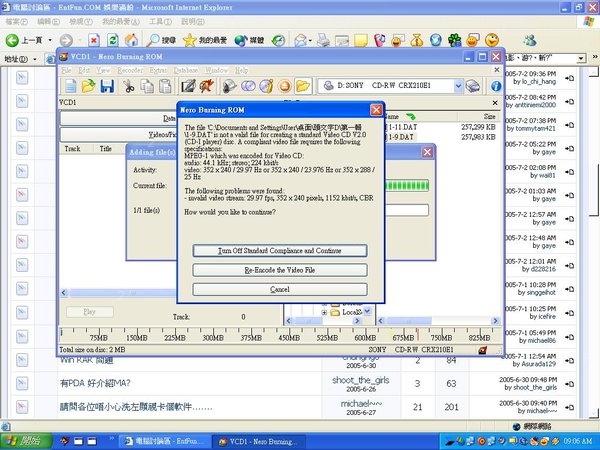Open the recorder dropdown SONY CD-RW CRX210E1

pyautogui.click(x=458, y=86)
